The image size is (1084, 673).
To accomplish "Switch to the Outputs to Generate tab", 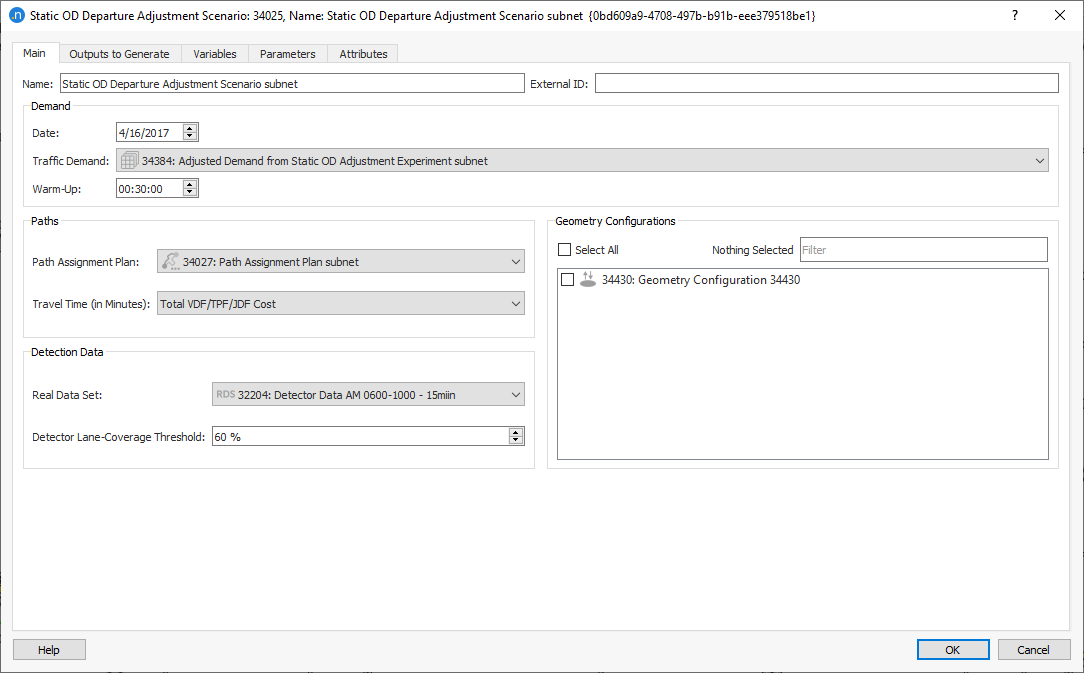I will click(x=119, y=53).
